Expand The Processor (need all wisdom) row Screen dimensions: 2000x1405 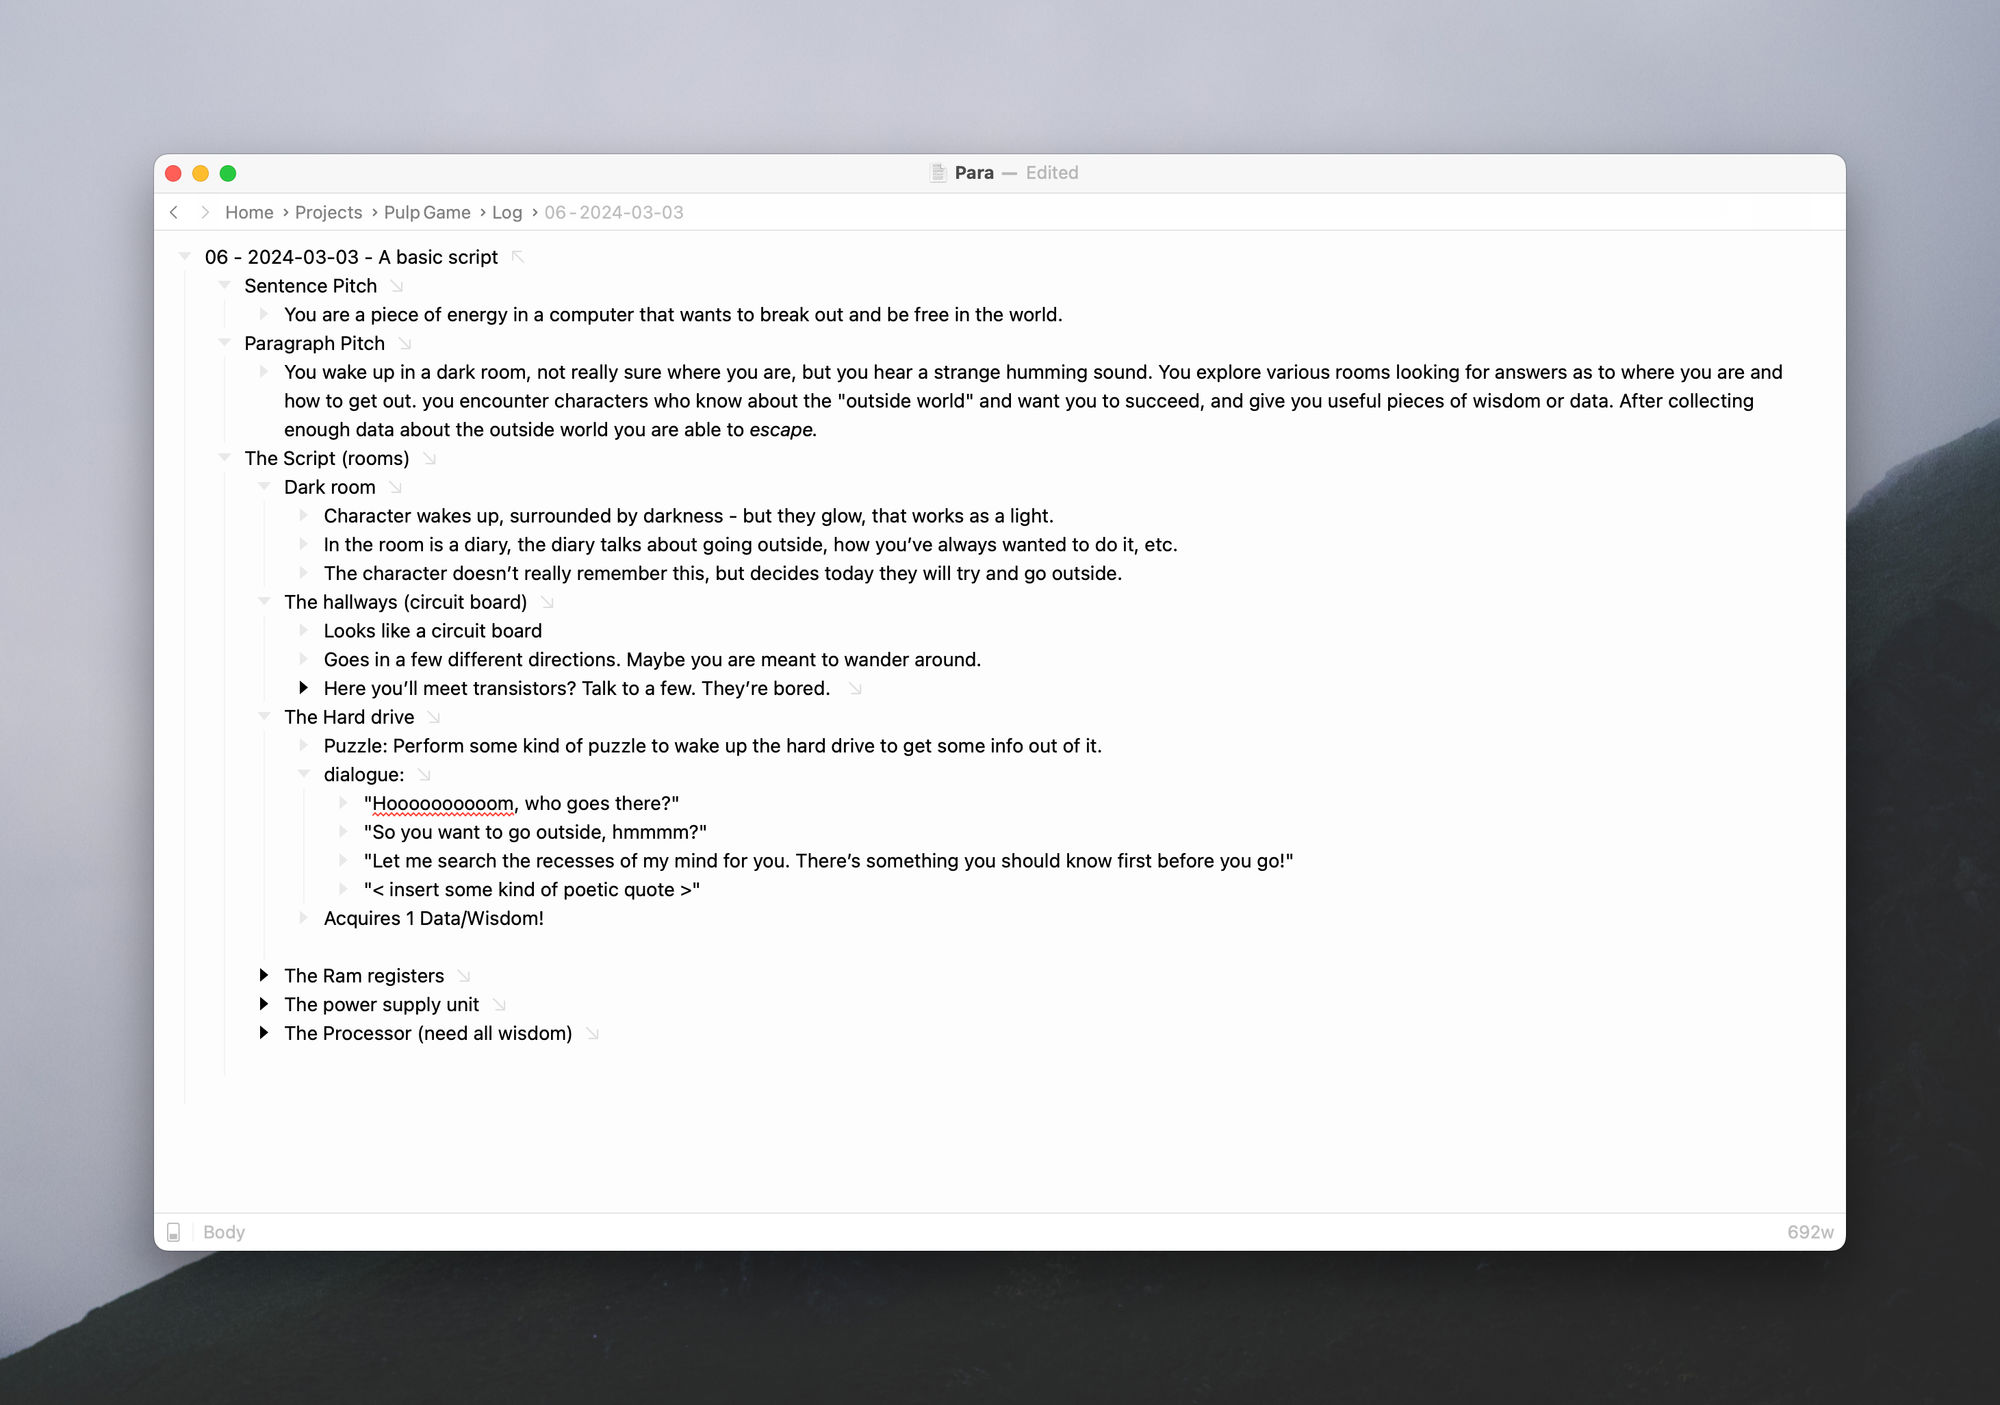coord(264,1033)
